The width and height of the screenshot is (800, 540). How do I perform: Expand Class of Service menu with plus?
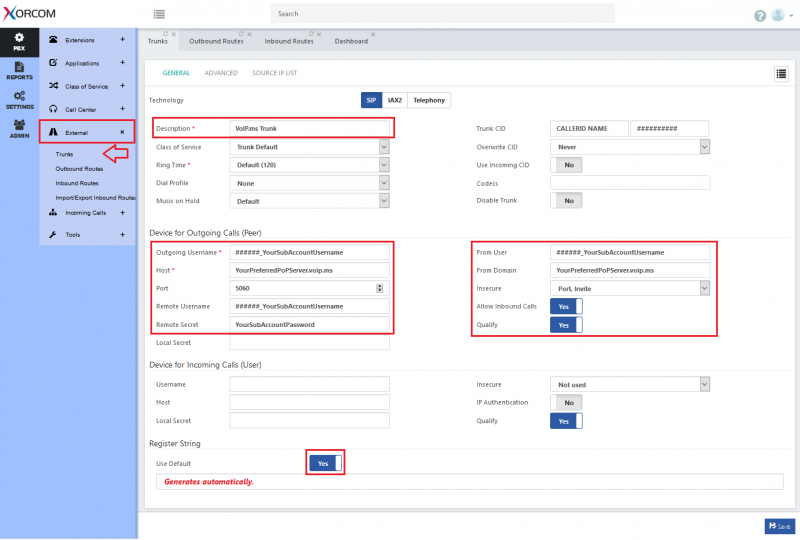click(x=122, y=86)
